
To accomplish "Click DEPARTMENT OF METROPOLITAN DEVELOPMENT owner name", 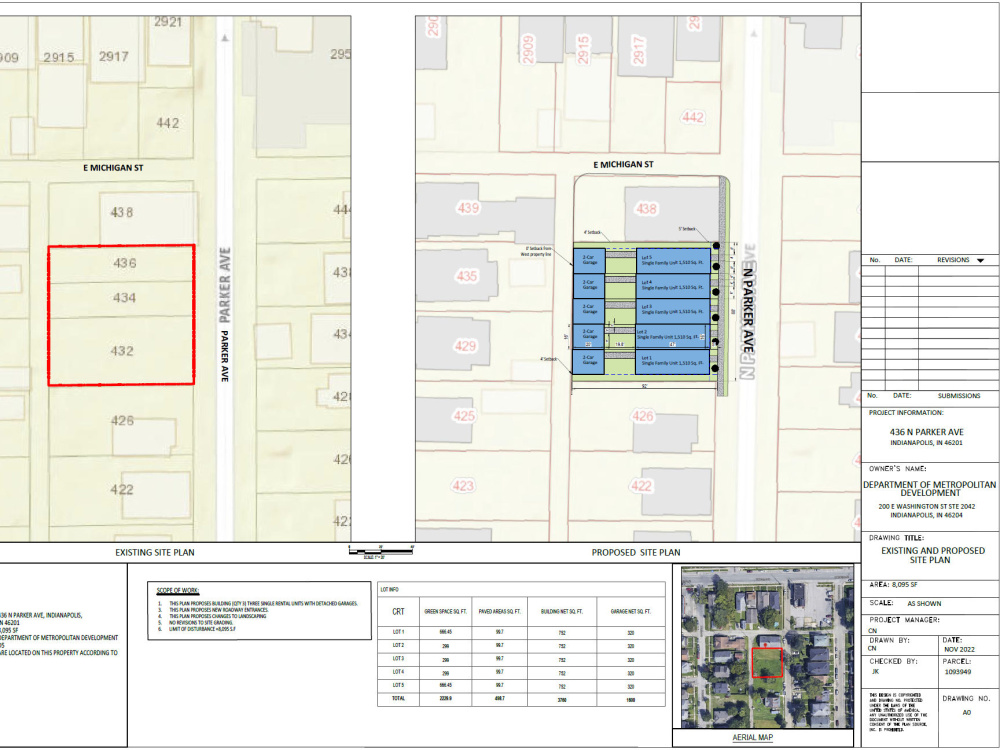I will [x=930, y=489].
